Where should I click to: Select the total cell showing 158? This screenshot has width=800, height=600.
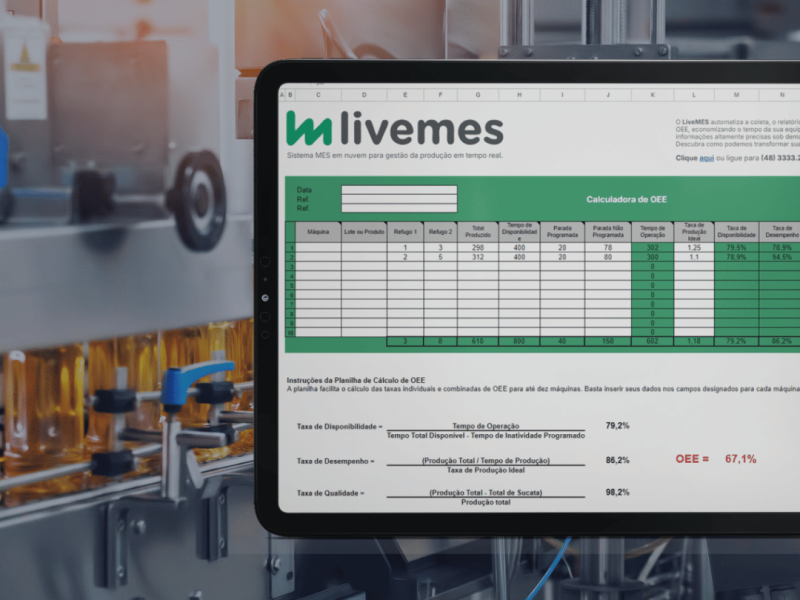click(608, 341)
